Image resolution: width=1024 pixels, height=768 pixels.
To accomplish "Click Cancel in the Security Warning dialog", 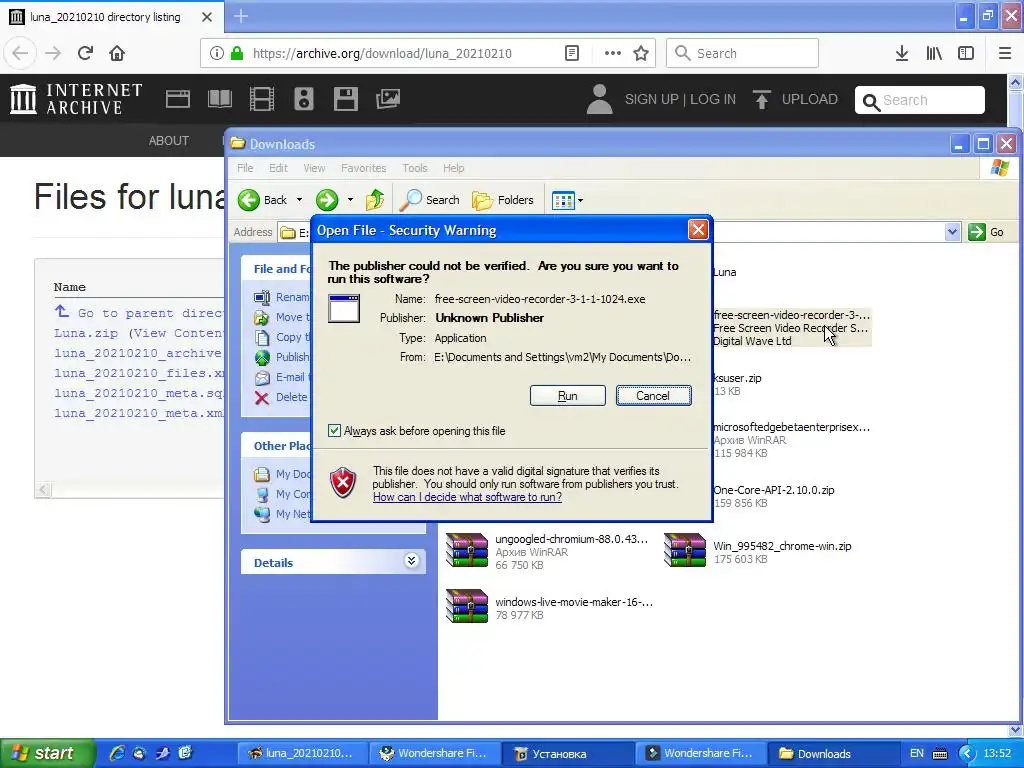I will pos(653,396).
